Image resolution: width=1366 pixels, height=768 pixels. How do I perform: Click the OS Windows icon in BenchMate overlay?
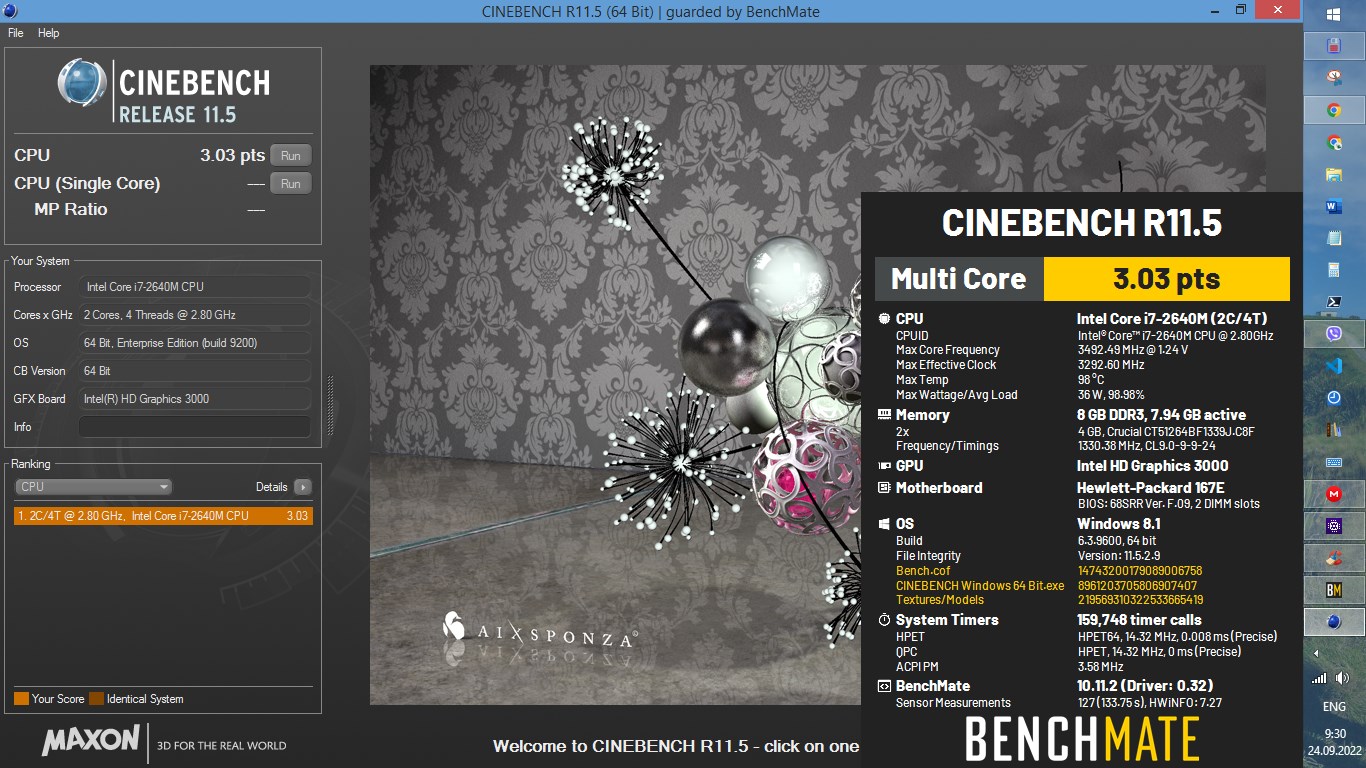click(x=884, y=524)
